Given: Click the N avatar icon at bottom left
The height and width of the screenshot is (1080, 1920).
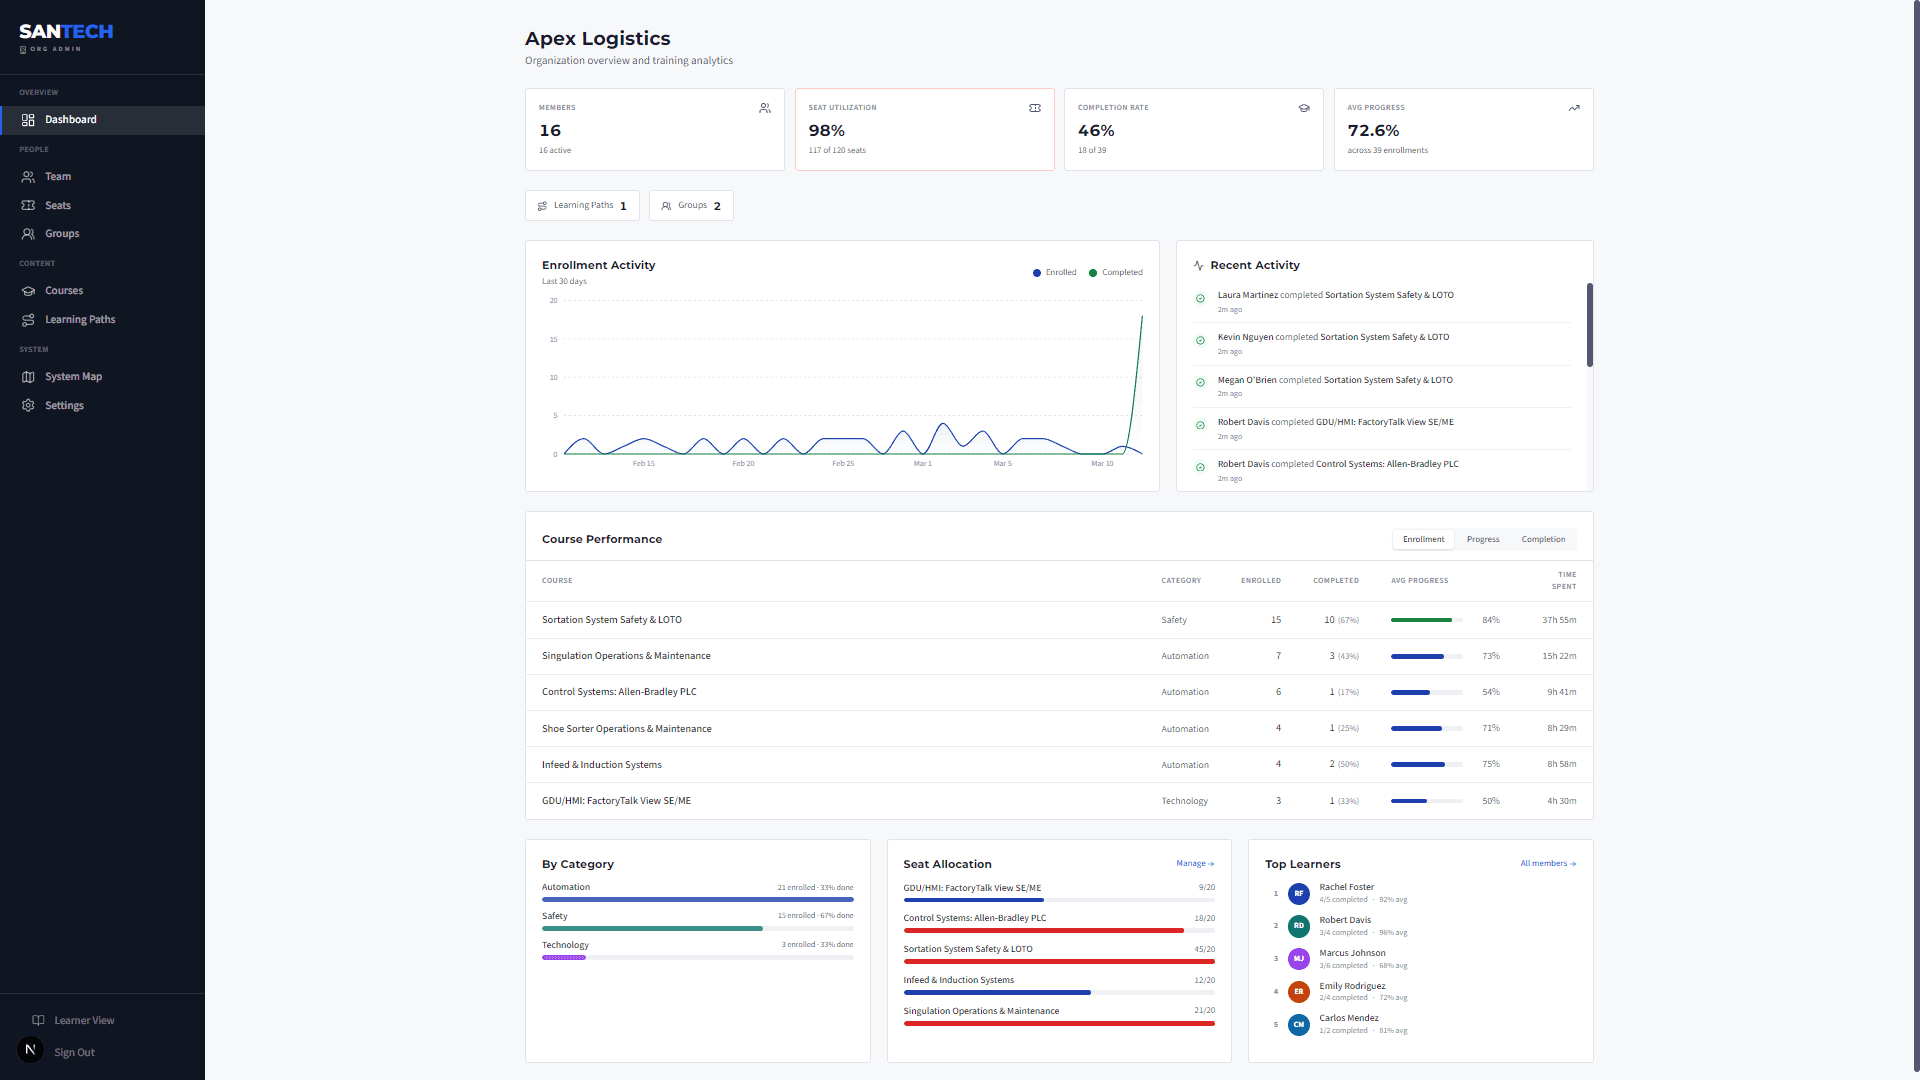Looking at the screenshot, I should 30,1050.
